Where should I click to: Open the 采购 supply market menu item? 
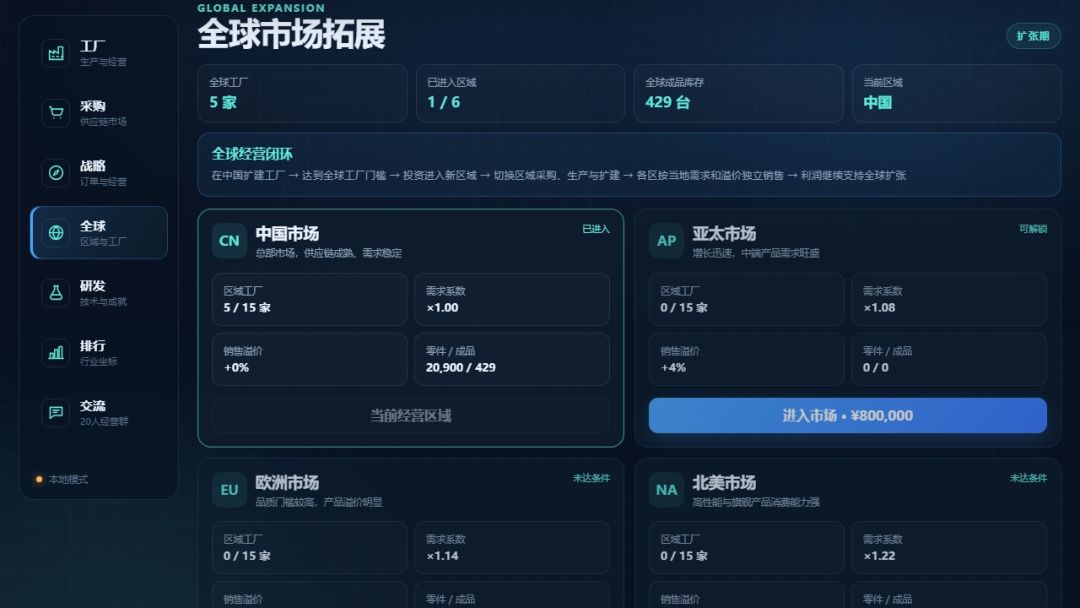99,113
